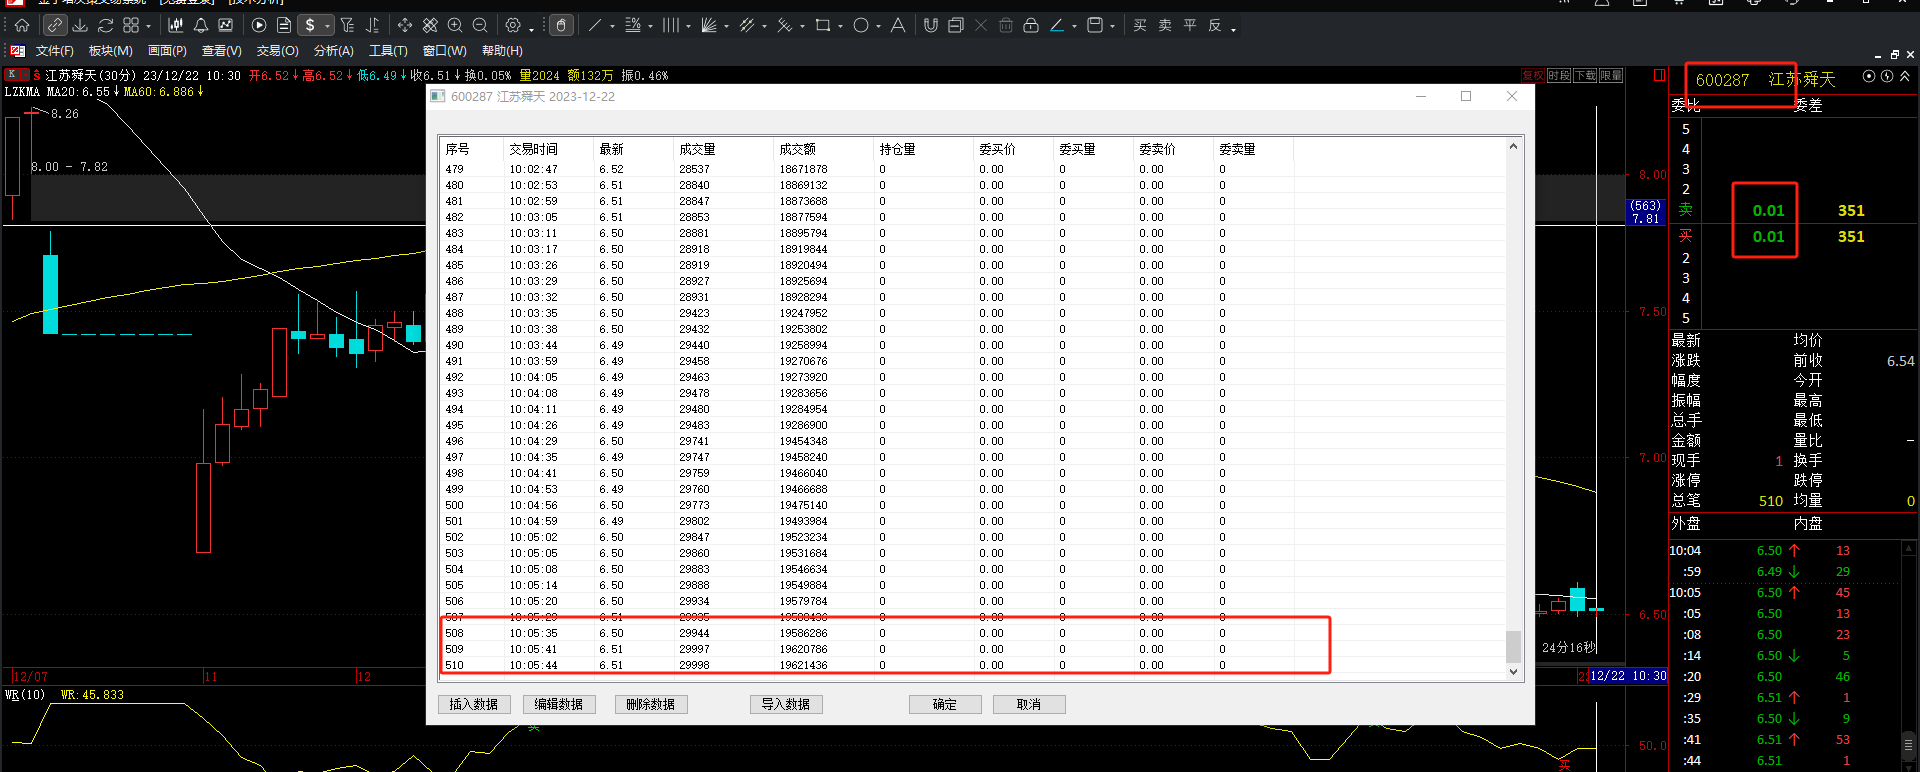Toggle the 限量 chart option
The image size is (1920, 772).
pos(1611,76)
